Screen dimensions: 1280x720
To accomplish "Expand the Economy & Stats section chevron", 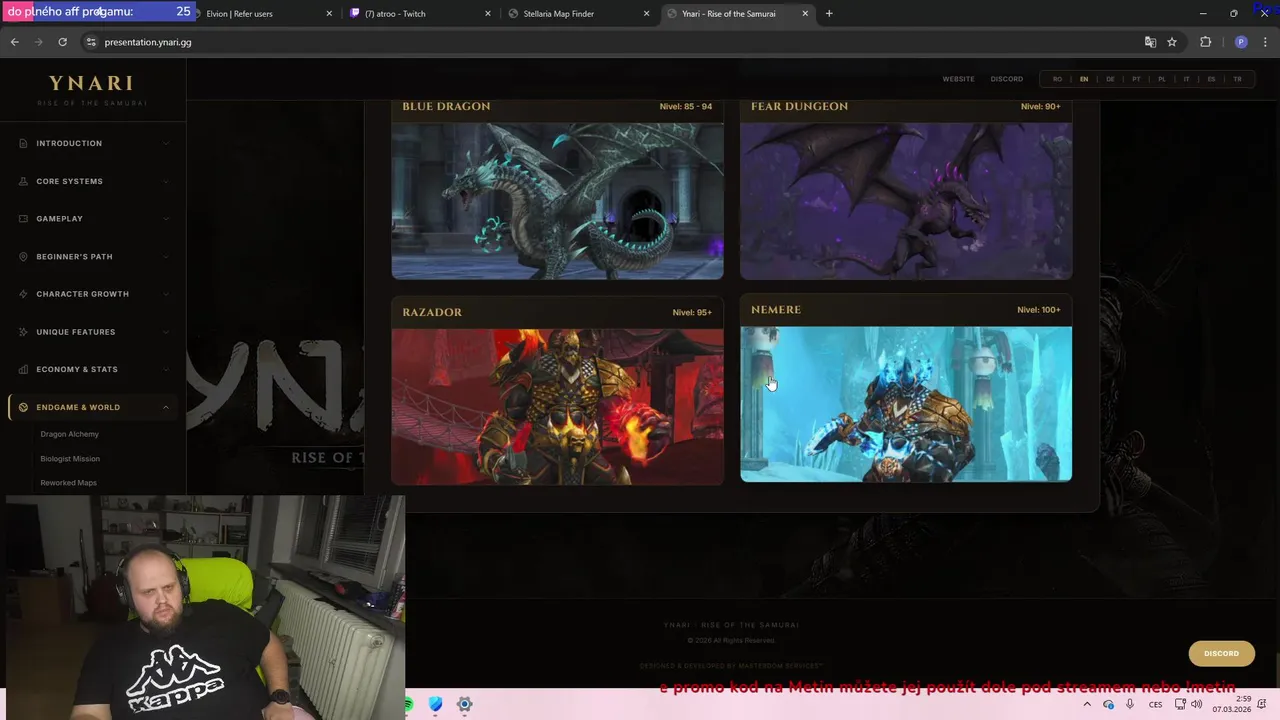I will pyautogui.click(x=166, y=369).
